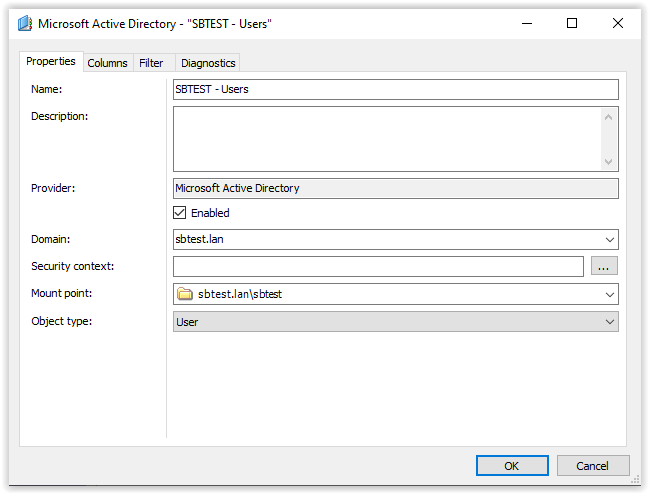Screen dimensions: 649x494
Task: Click the "Name:" label
Action: [x=46, y=89]
